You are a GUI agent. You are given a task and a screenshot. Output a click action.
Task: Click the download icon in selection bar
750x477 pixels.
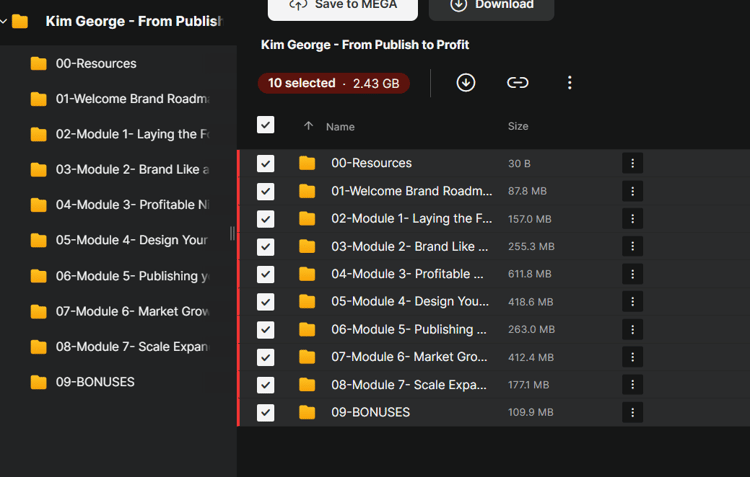click(x=465, y=83)
